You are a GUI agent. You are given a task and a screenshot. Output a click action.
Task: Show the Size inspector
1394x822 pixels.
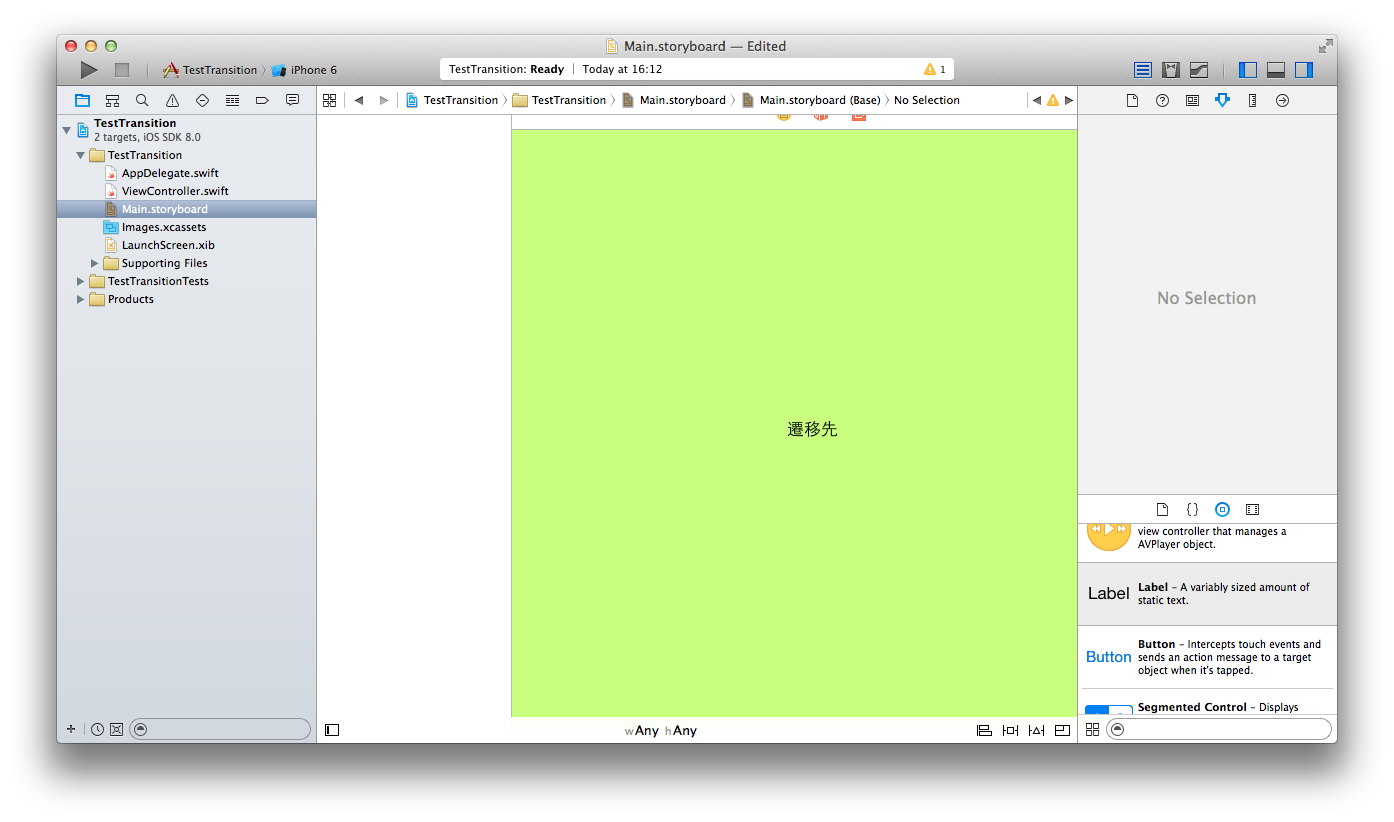point(1252,100)
